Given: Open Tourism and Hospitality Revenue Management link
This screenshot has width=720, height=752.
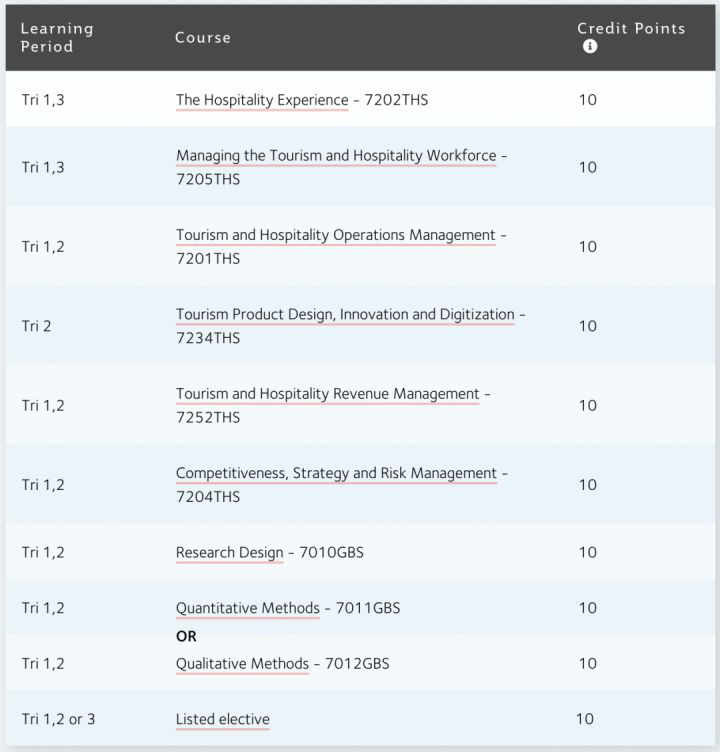Looking at the screenshot, I should (327, 394).
